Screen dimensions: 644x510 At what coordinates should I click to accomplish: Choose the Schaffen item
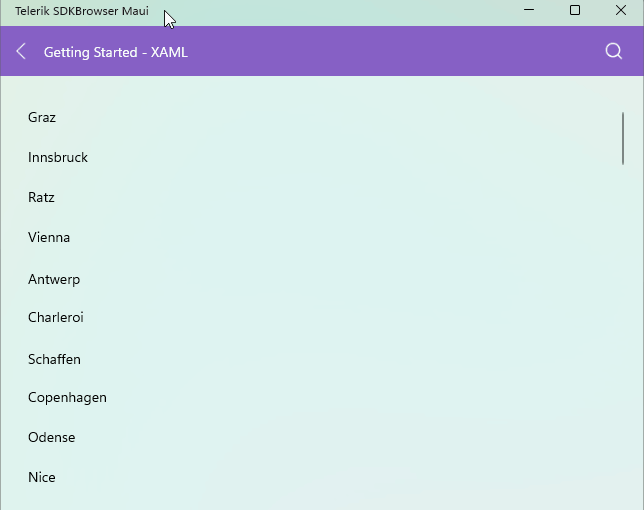point(54,359)
